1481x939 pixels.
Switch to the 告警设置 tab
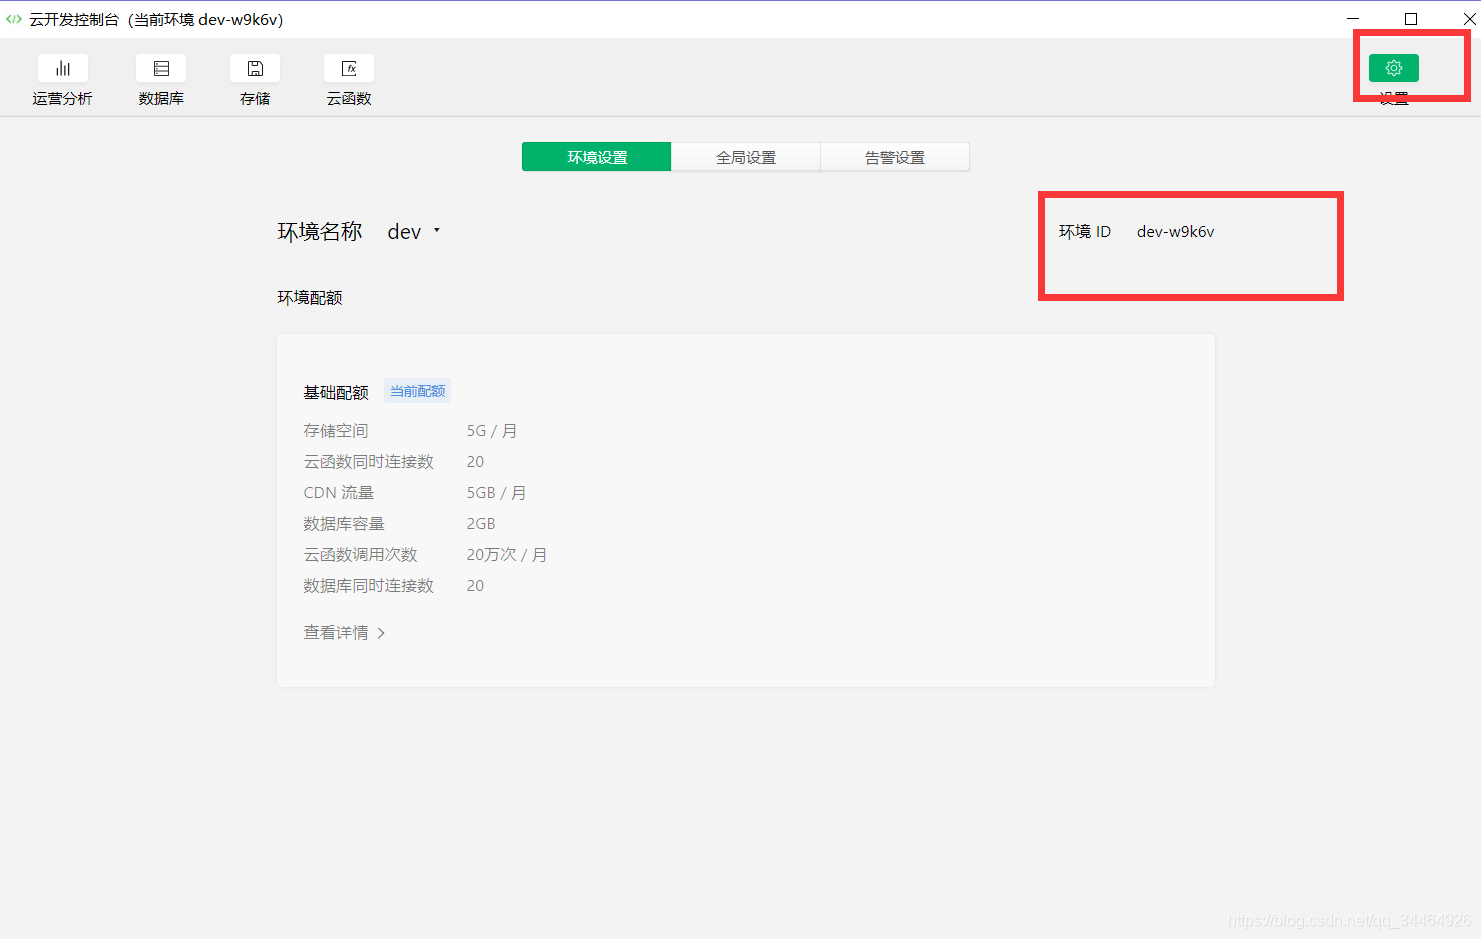pyautogui.click(x=895, y=157)
